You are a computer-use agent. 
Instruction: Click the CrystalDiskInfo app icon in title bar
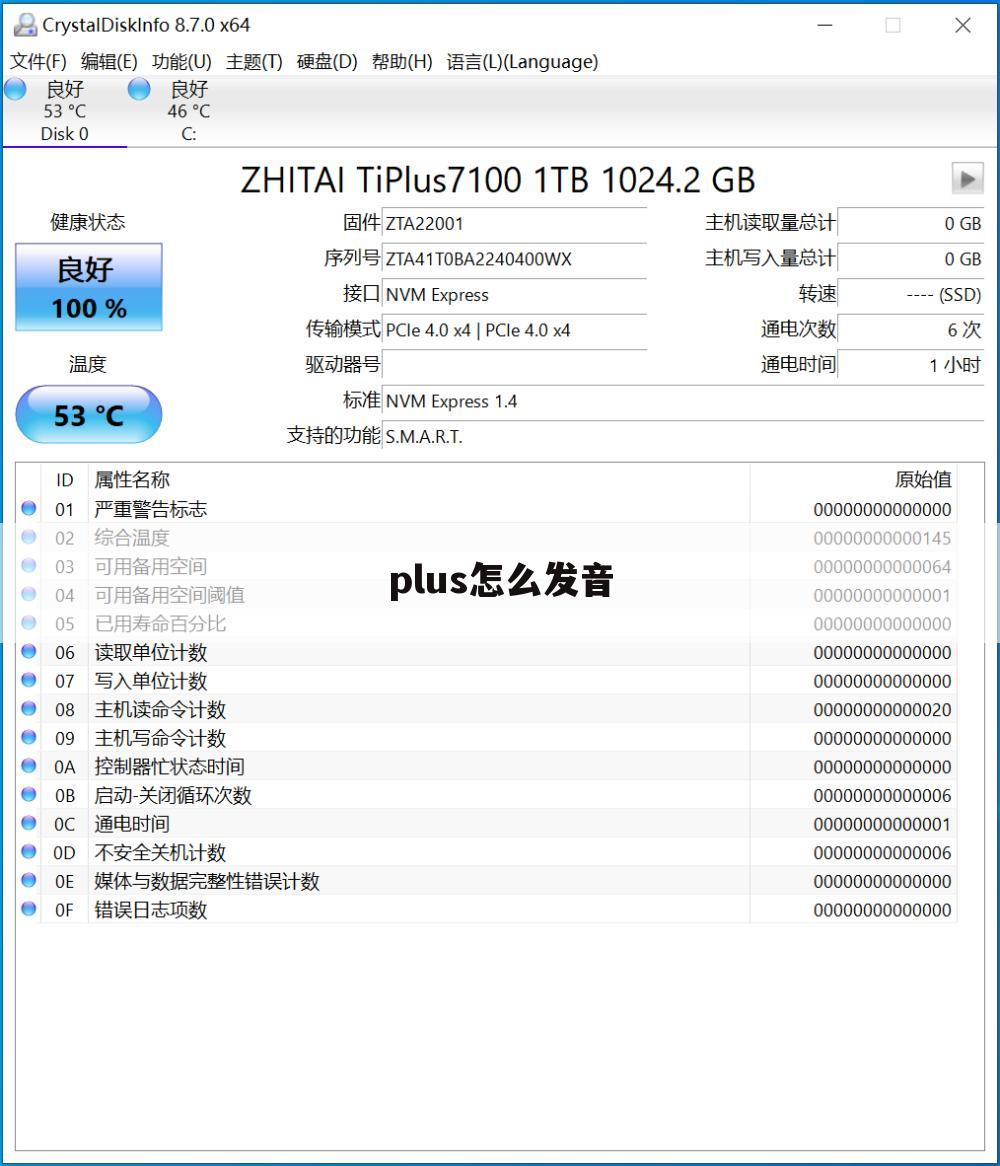point(25,25)
